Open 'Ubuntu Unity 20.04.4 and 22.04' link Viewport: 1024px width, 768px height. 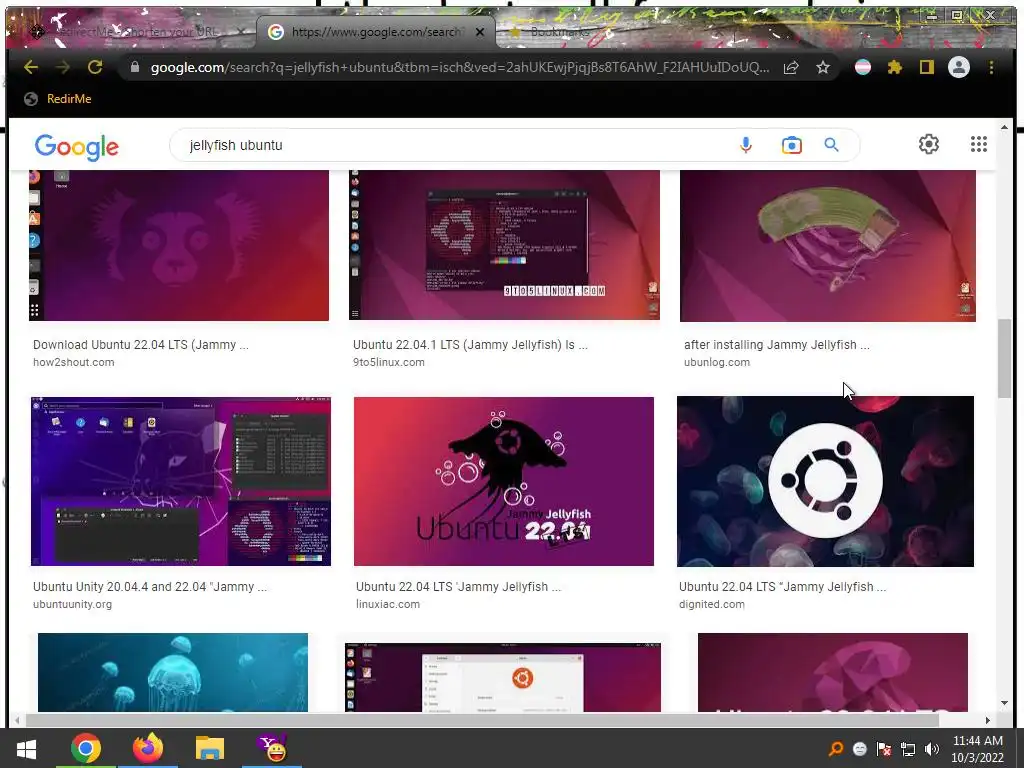[150, 586]
